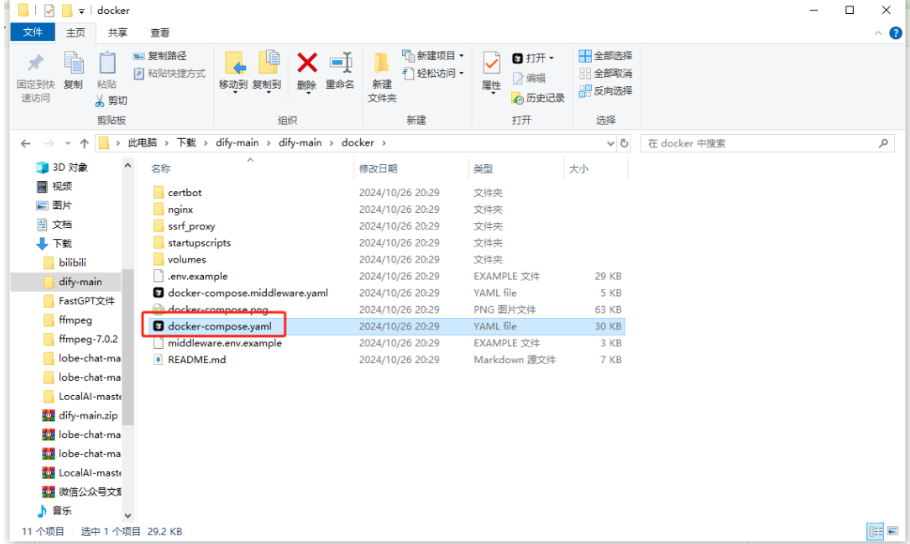
Task: Open Easy access (轻松访问) dropdown
Action: tap(433, 73)
